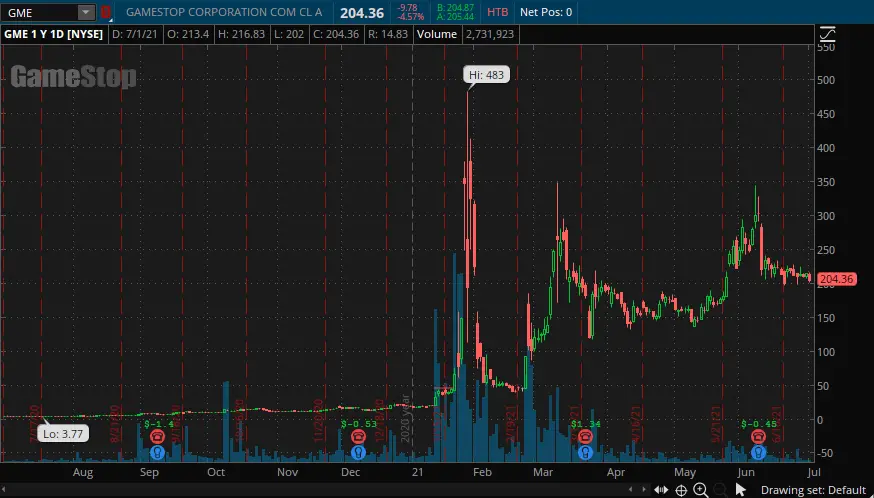This screenshot has height=498, width=874.
Task: Click the December earnings lightbulb icon
Action: point(358,452)
